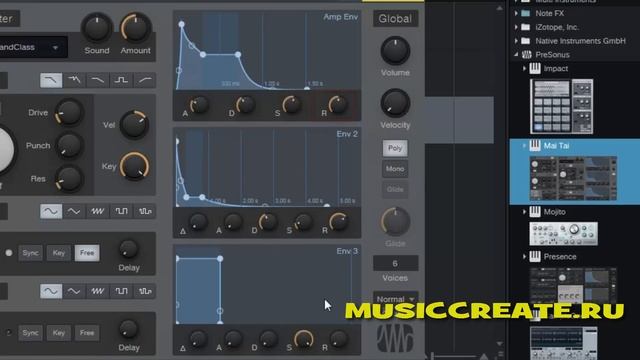Click the Env 2 Release knob
640x360 pixels.
click(x=339, y=222)
